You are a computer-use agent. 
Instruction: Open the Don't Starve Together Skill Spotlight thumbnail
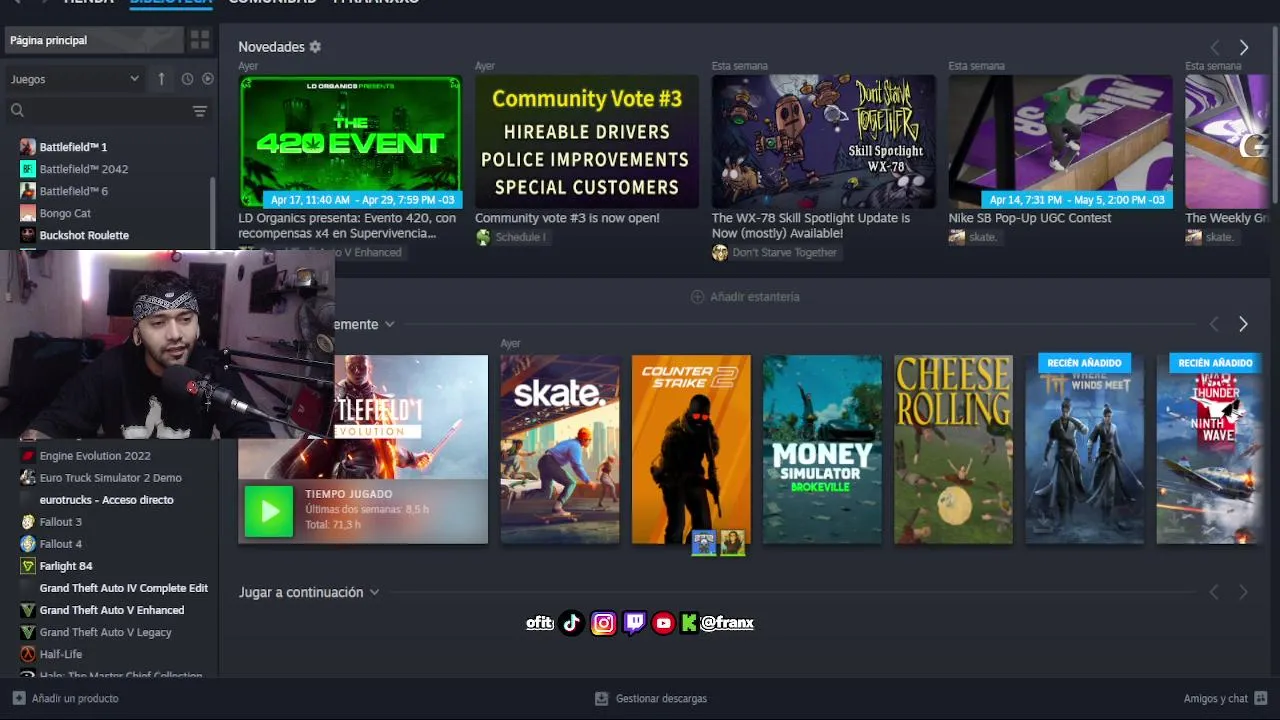click(824, 141)
